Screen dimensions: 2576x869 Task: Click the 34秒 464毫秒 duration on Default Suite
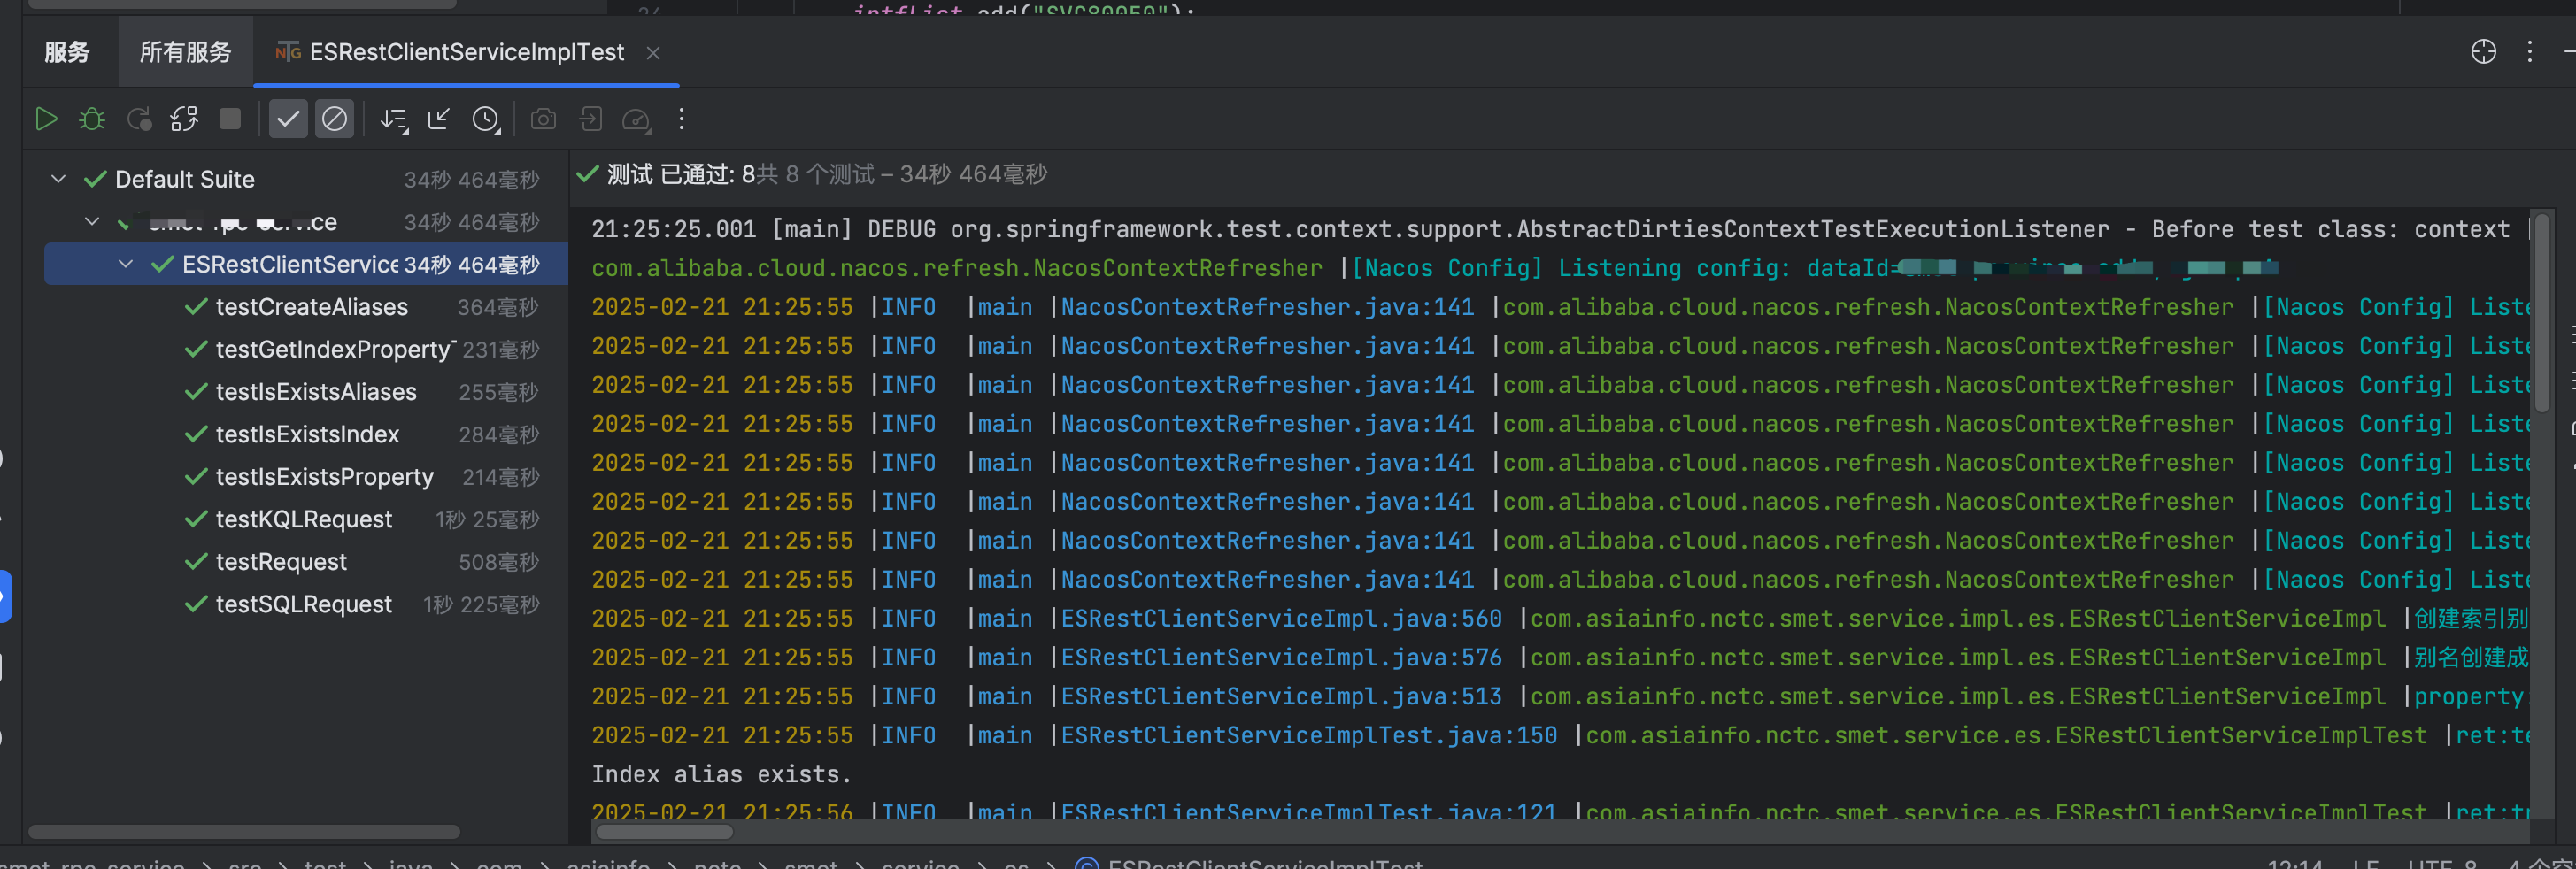coord(471,179)
